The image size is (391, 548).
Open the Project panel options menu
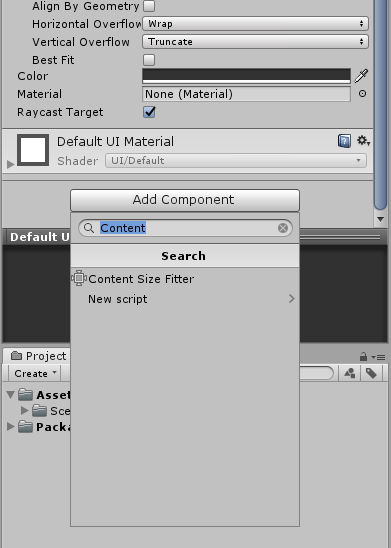[x=378, y=357]
